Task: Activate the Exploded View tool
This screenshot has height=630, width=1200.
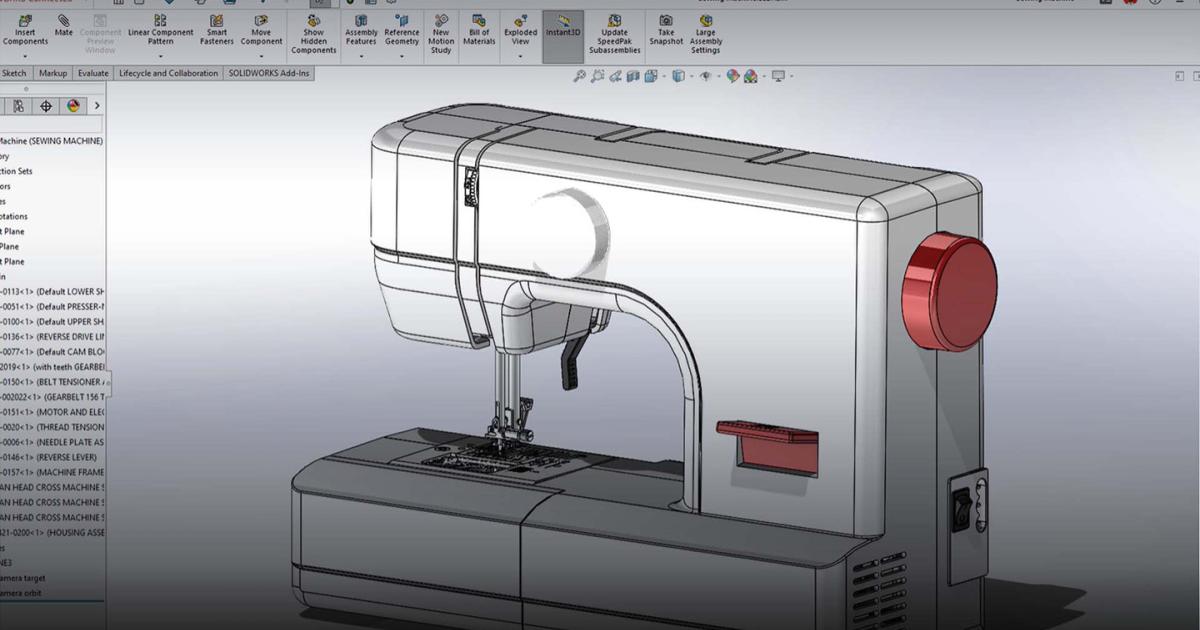Action: click(x=518, y=30)
